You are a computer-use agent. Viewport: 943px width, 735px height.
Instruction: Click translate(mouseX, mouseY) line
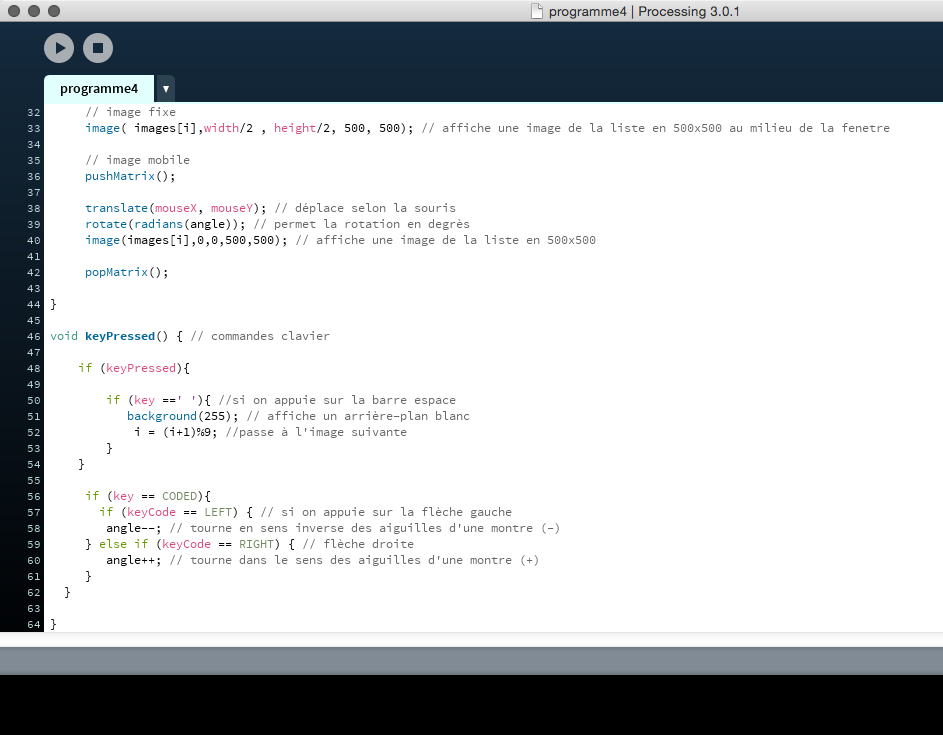coord(175,208)
